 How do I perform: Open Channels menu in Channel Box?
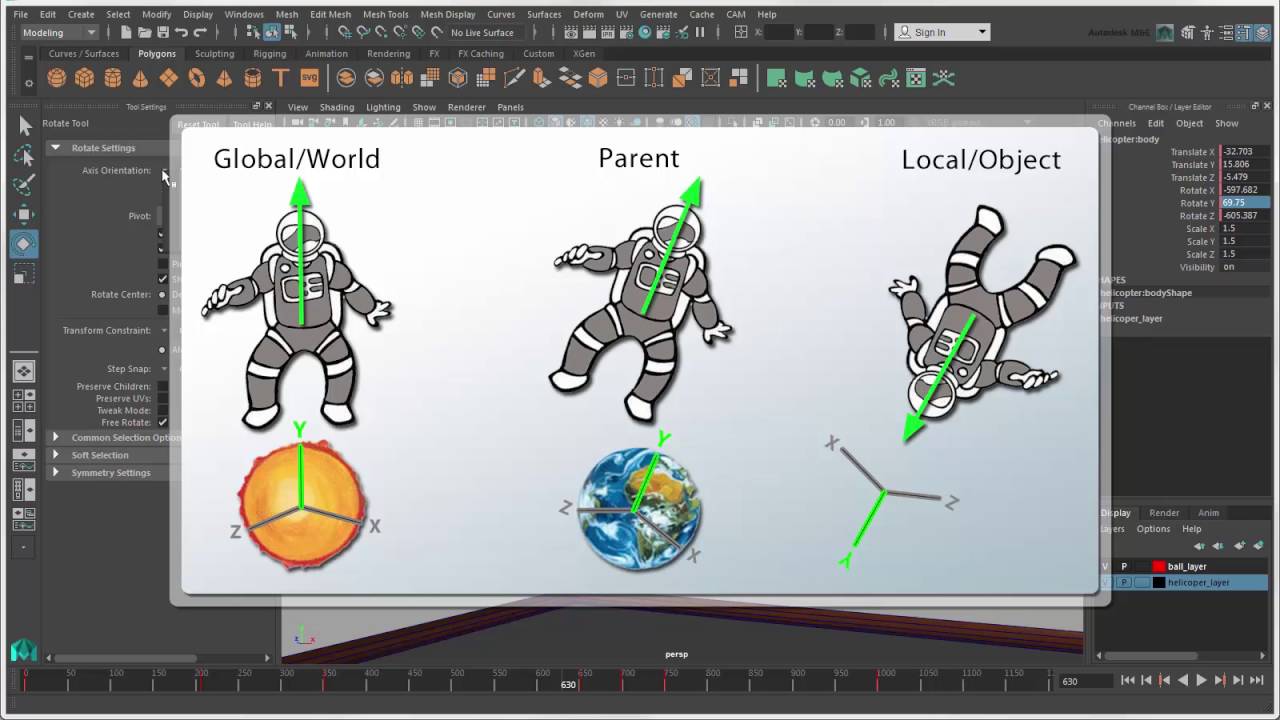click(x=1117, y=123)
